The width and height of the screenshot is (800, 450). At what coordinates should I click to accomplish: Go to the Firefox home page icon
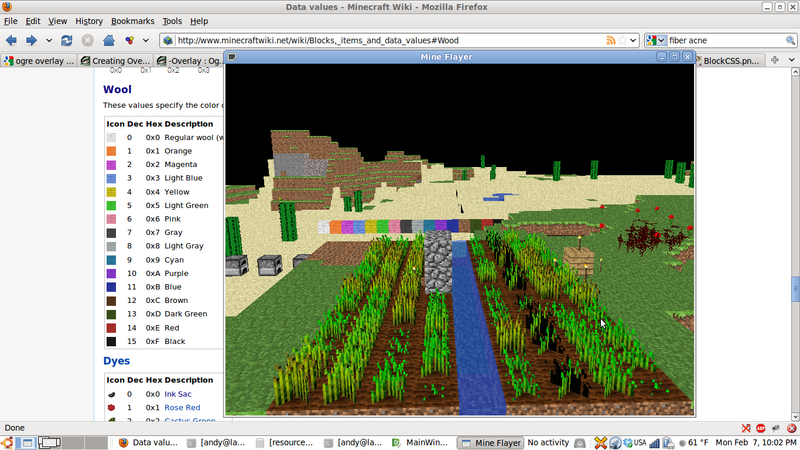109,41
